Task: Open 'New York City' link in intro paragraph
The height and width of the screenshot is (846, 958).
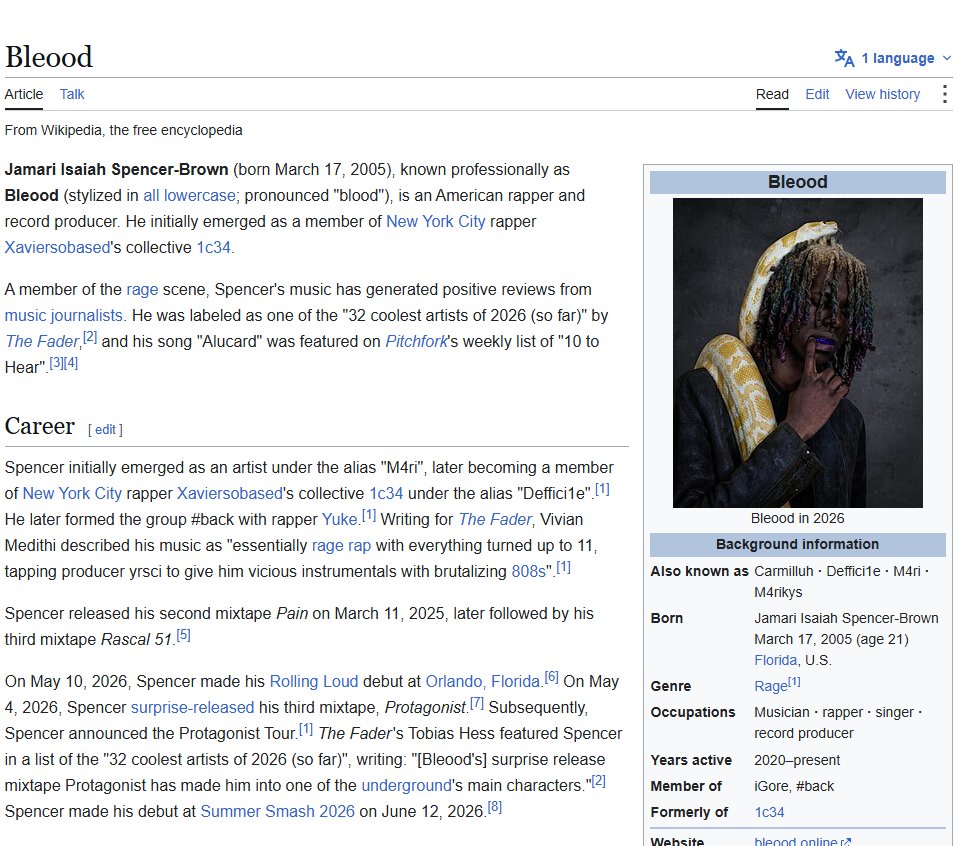Action: pyautogui.click(x=436, y=221)
